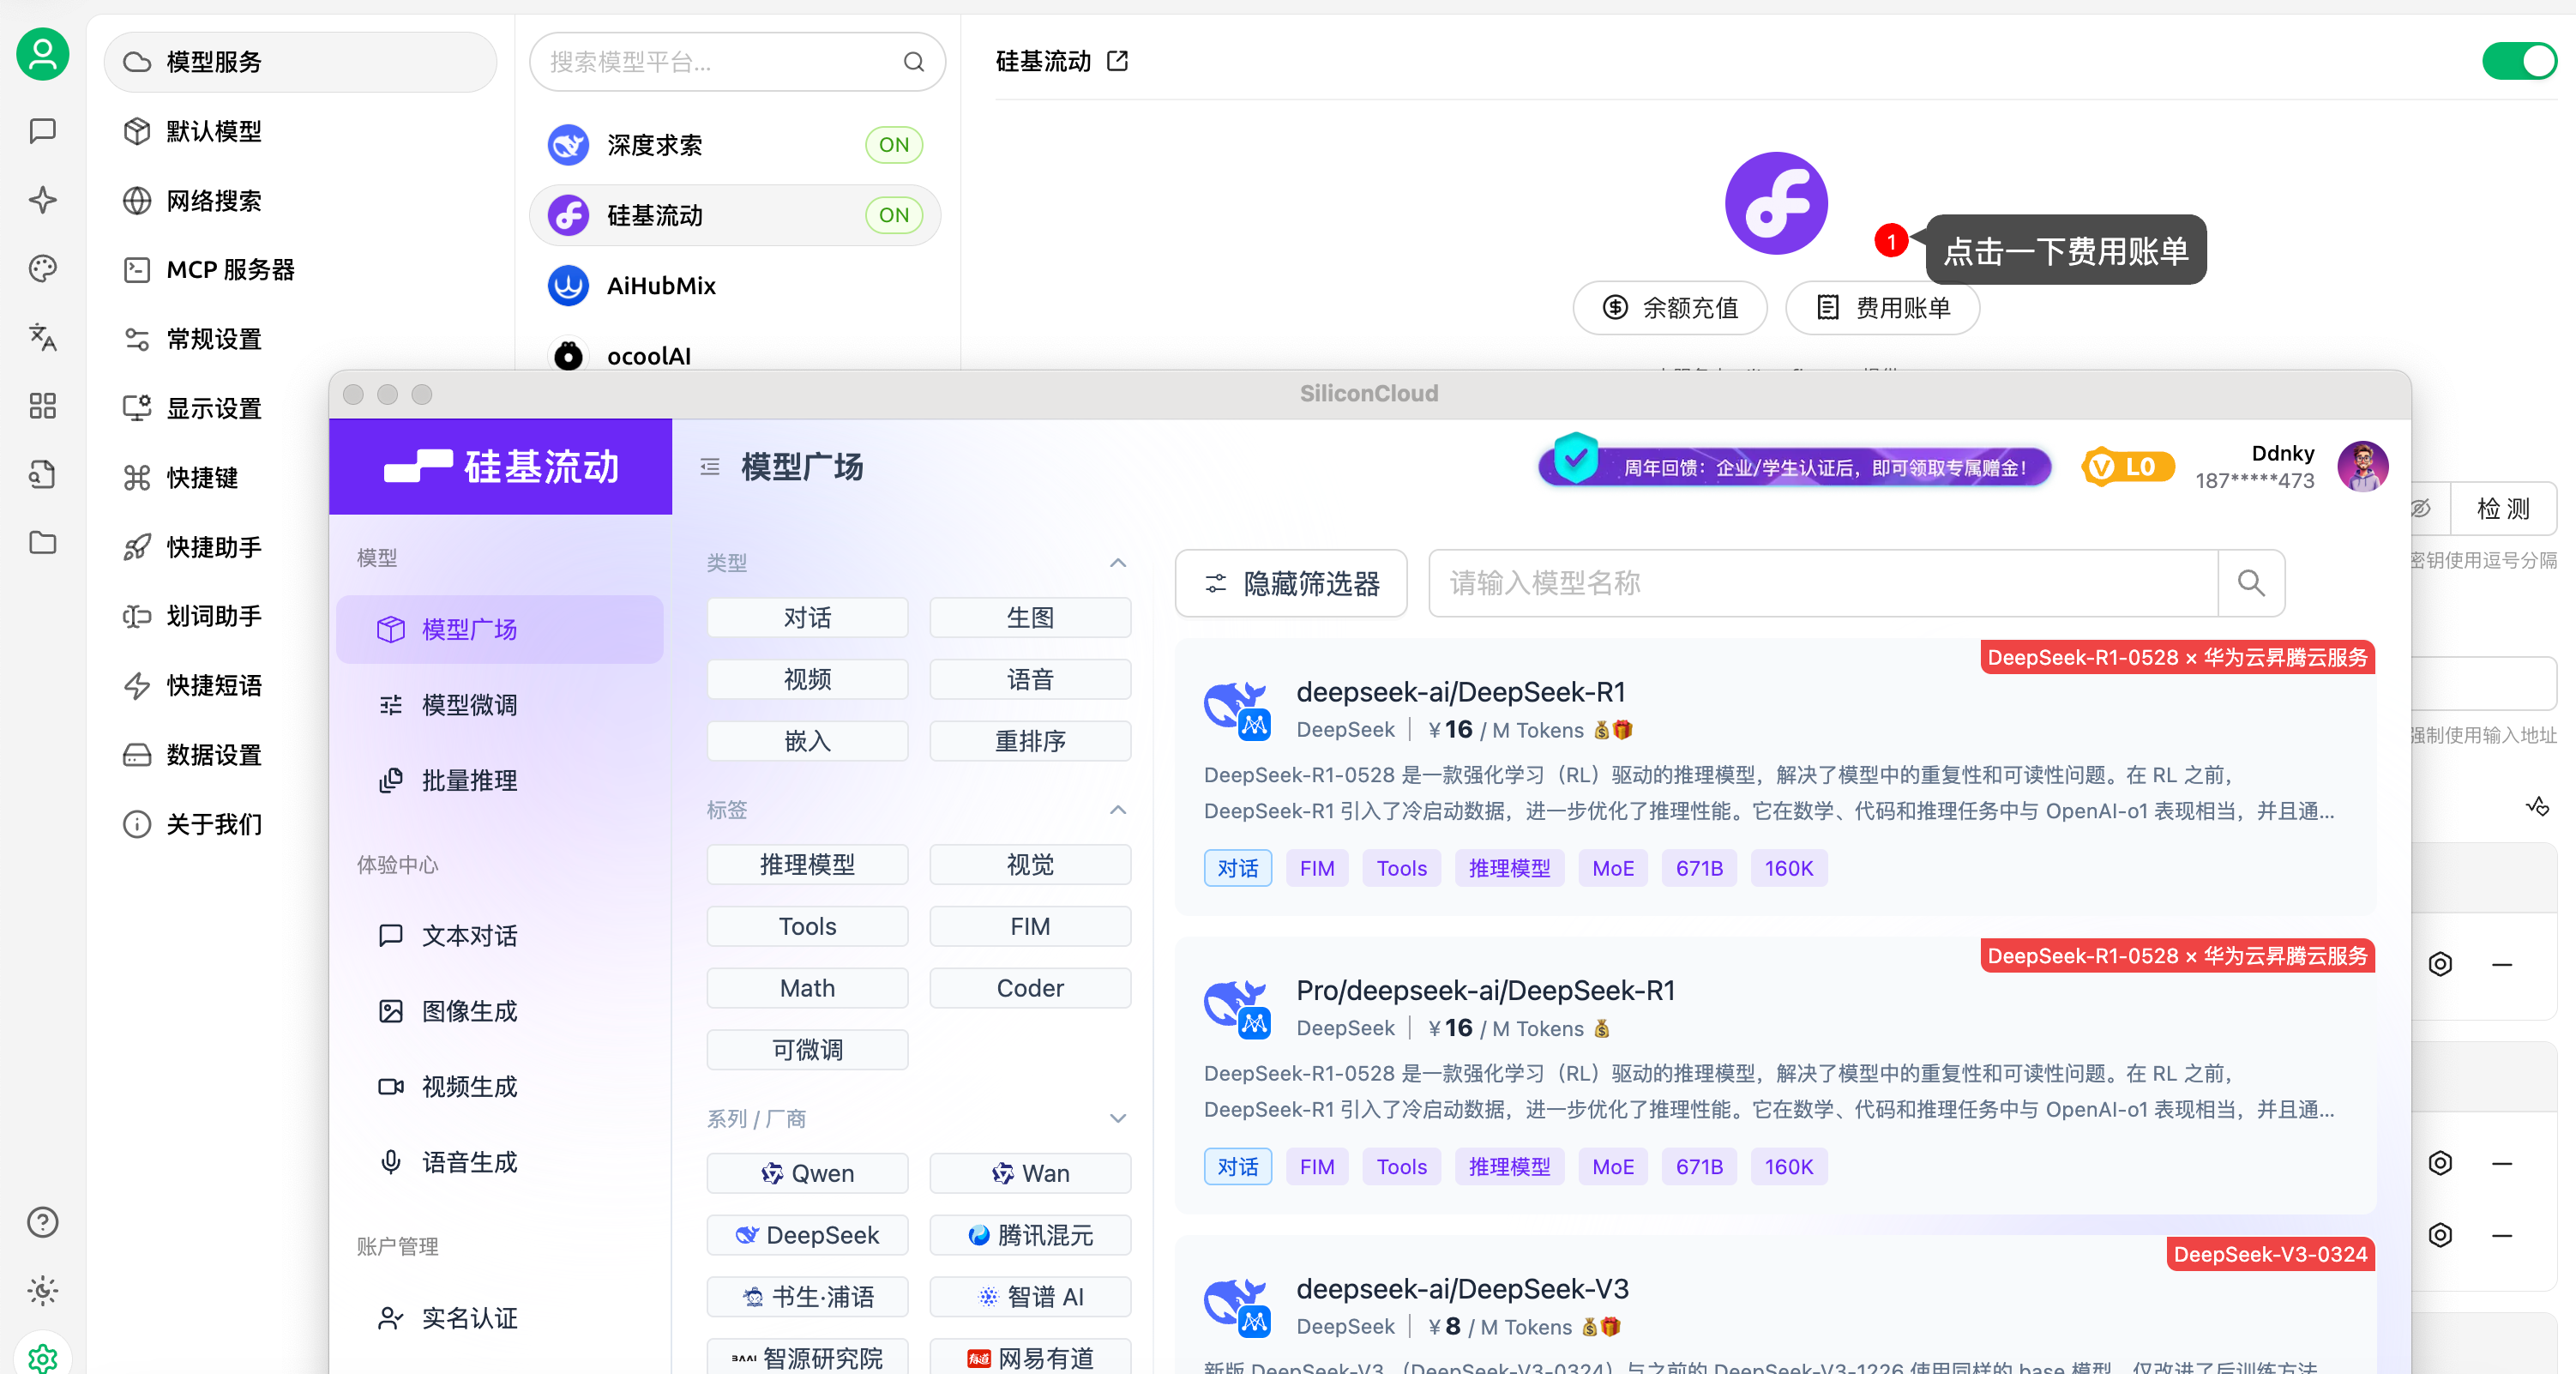Toggle the theme brightness icon
The width and height of the screenshot is (2576, 1374).
pyautogui.click(x=43, y=1291)
